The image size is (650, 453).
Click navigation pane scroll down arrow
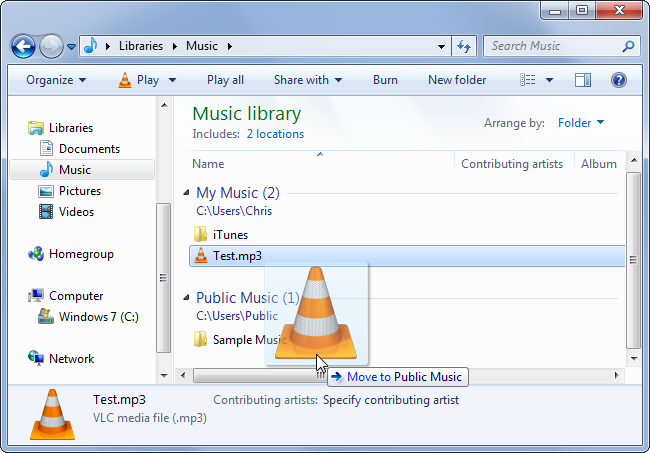pos(164,376)
